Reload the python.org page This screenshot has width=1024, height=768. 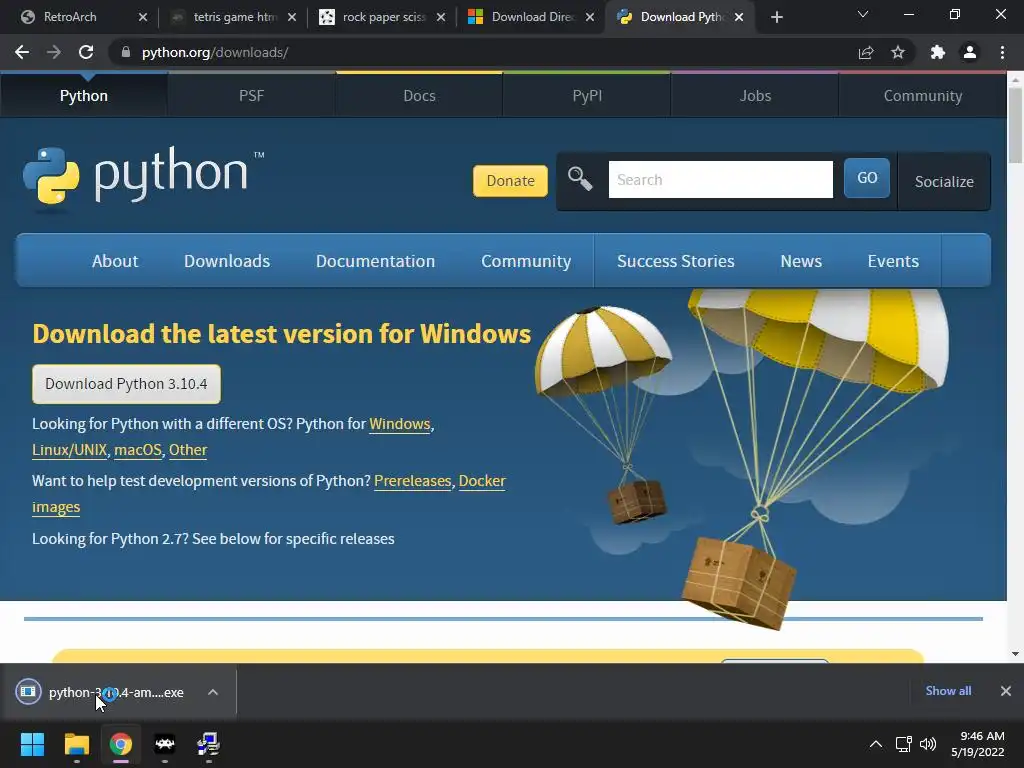click(86, 52)
